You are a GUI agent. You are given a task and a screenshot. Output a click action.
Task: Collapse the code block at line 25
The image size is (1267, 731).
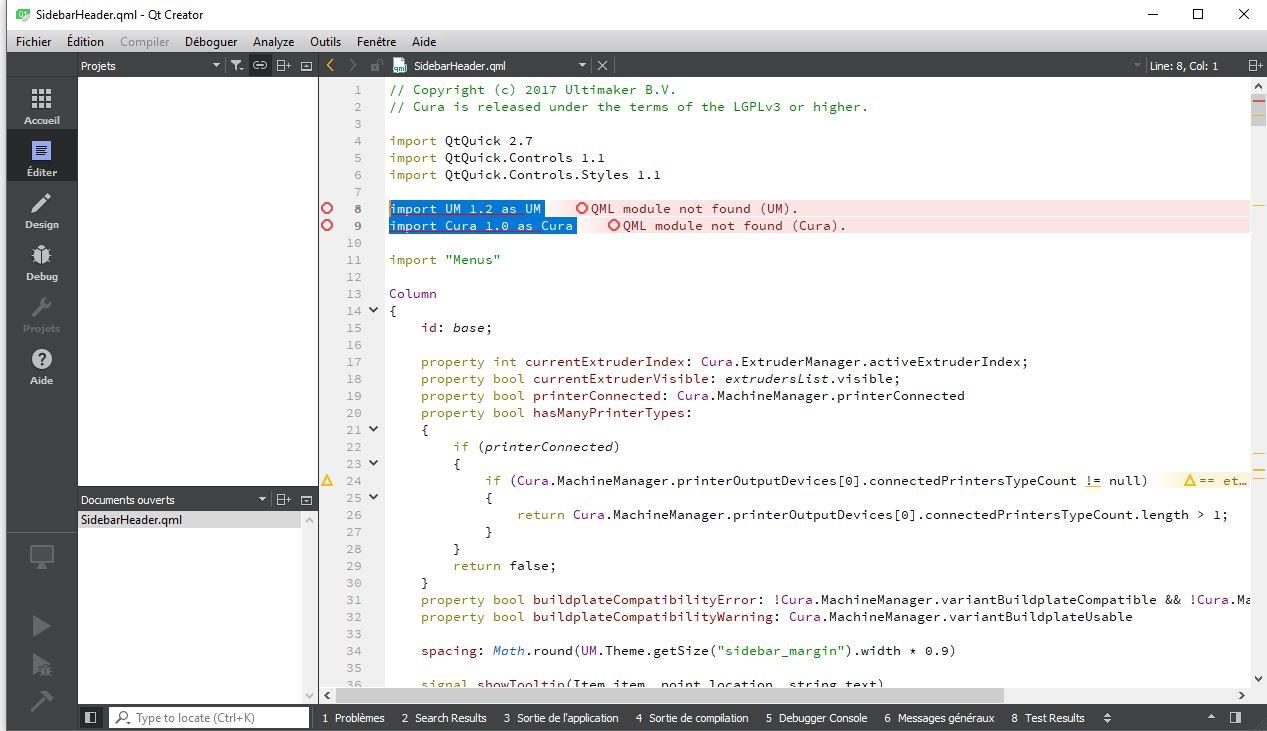[x=374, y=498]
